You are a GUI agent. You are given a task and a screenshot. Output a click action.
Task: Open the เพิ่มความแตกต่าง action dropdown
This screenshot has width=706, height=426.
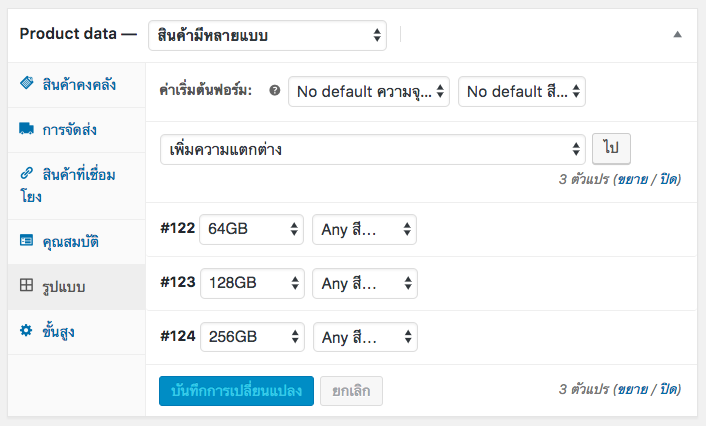pyautogui.click(x=373, y=149)
